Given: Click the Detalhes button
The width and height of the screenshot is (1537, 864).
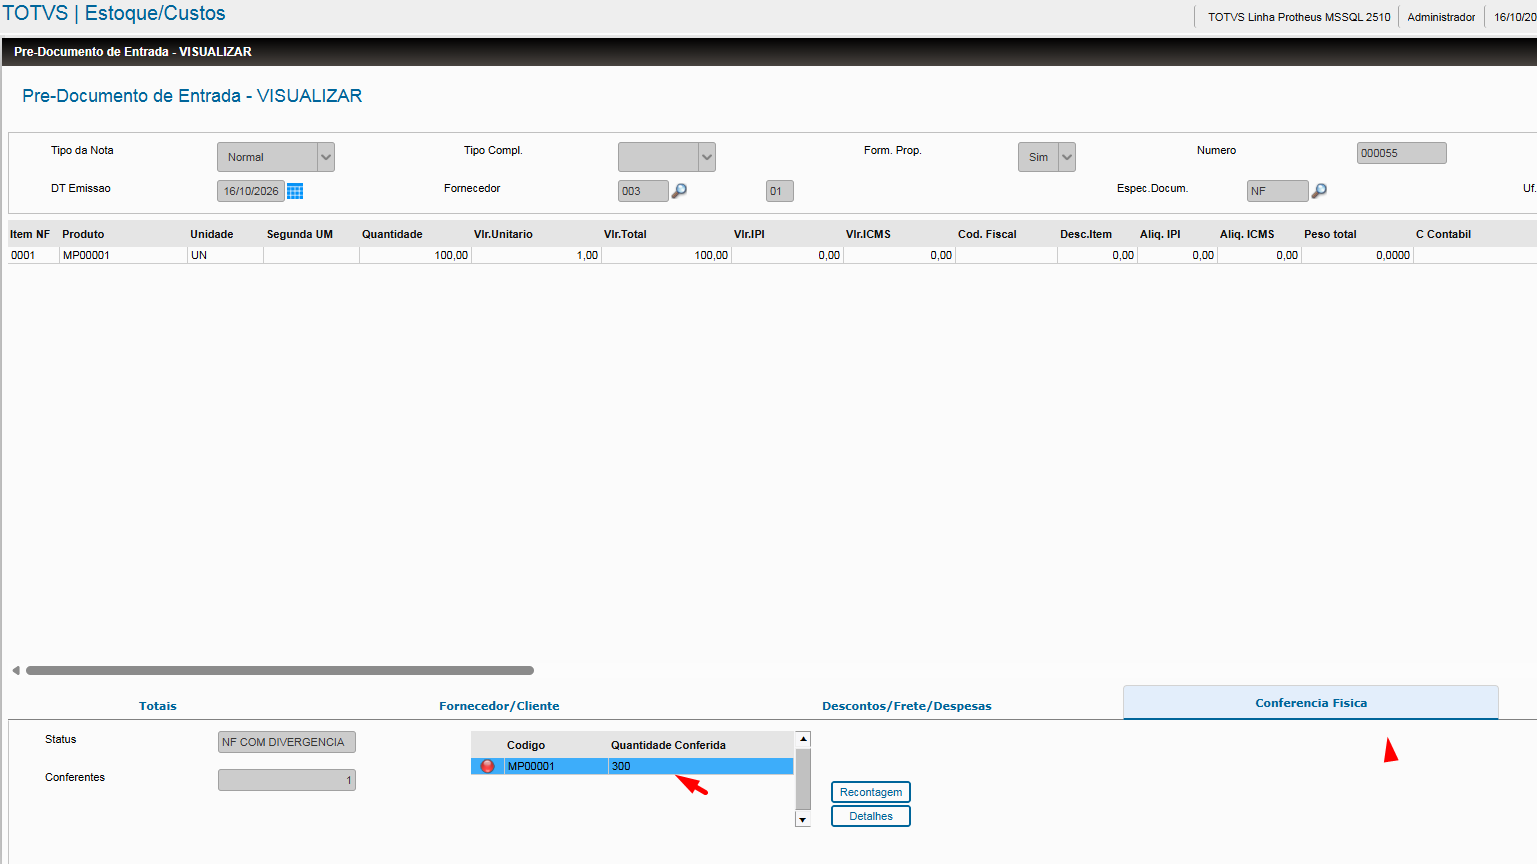Looking at the screenshot, I should [871, 816].
